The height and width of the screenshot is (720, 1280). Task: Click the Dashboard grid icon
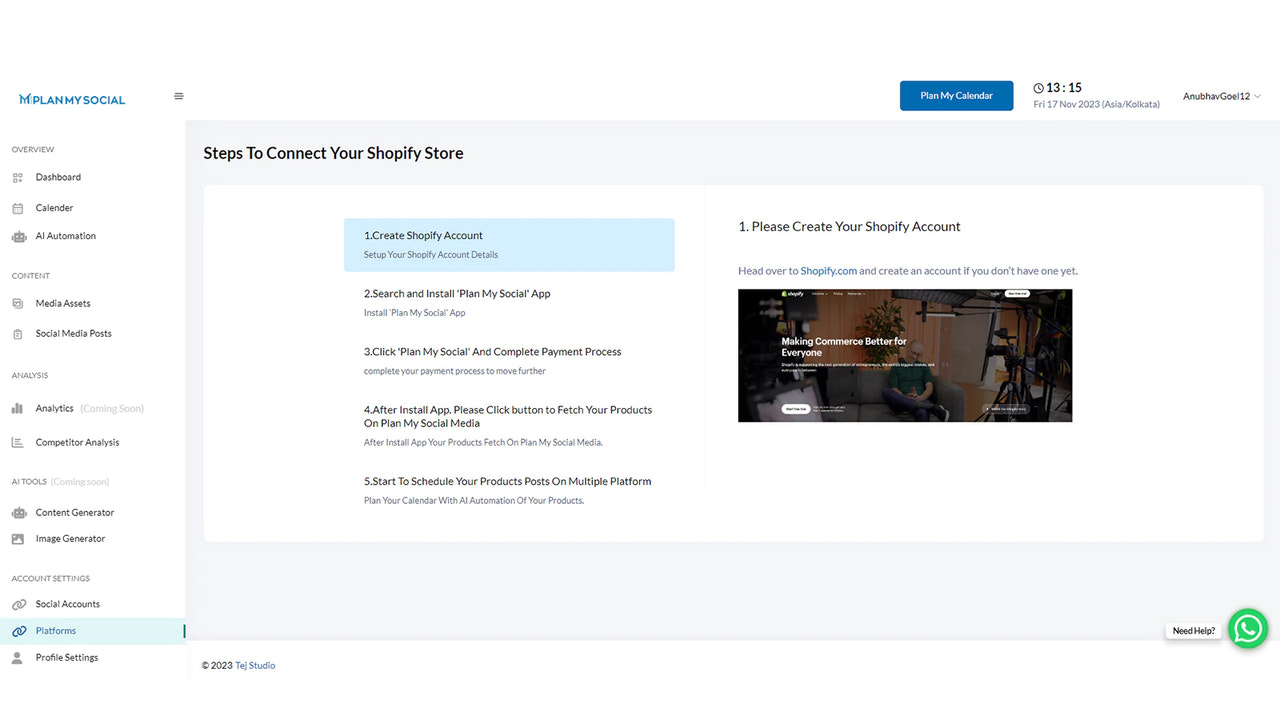click(x=17, y=178)
